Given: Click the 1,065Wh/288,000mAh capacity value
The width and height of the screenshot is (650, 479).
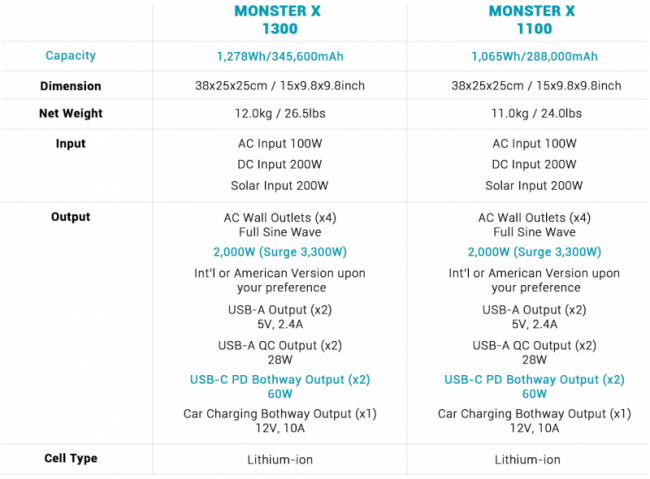Looking at the screenshot, I should tap(534, 57).
